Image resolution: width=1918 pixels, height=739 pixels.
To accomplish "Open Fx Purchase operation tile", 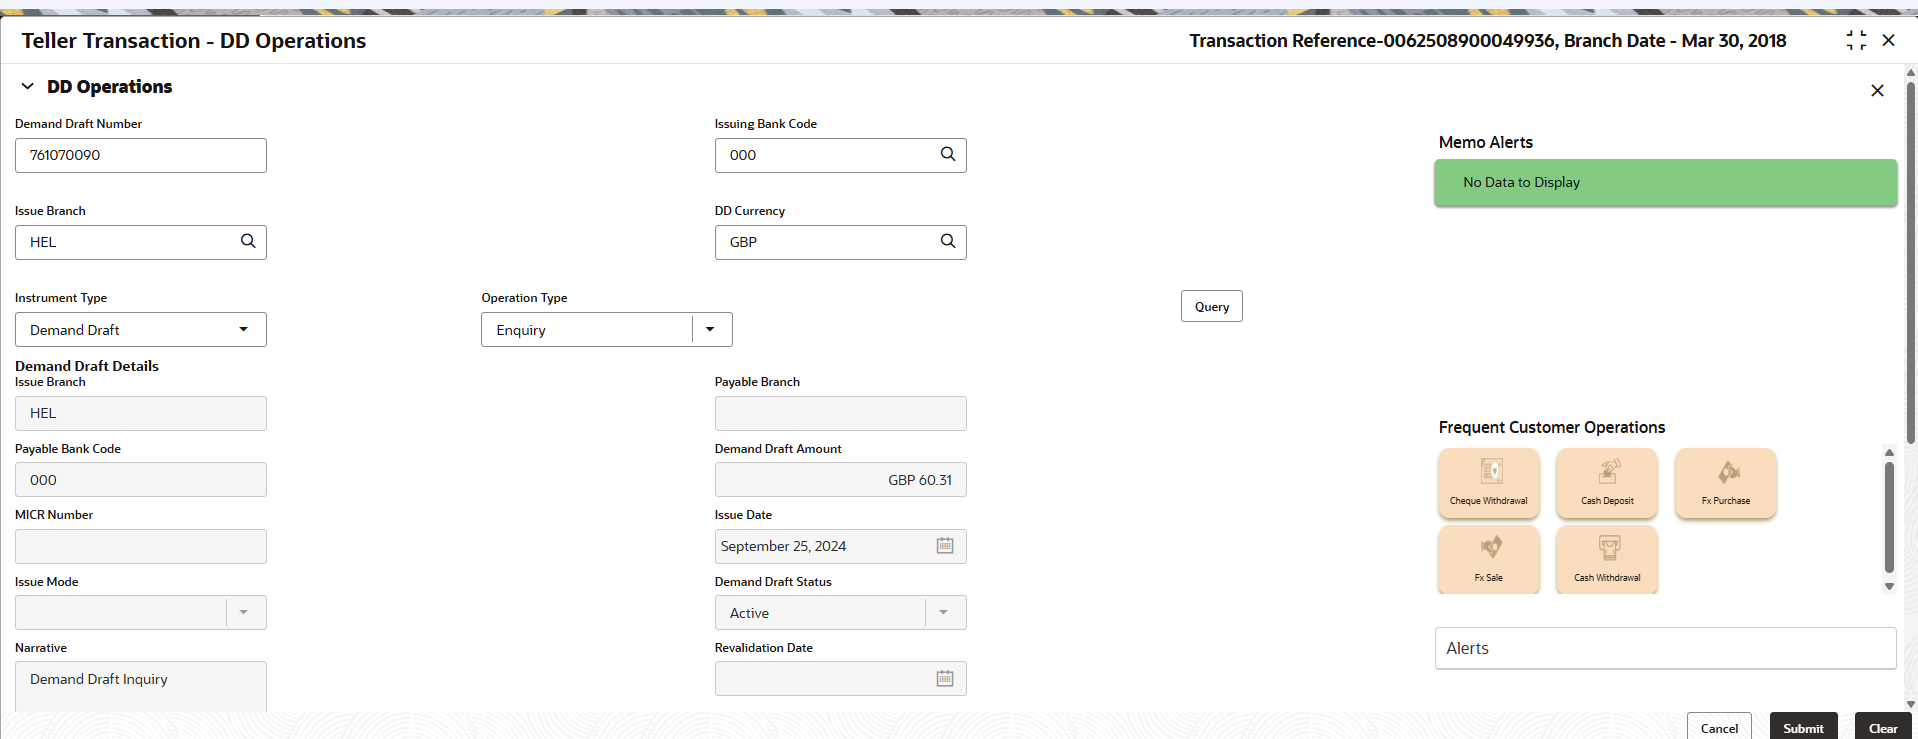I will coord(1726,483).
